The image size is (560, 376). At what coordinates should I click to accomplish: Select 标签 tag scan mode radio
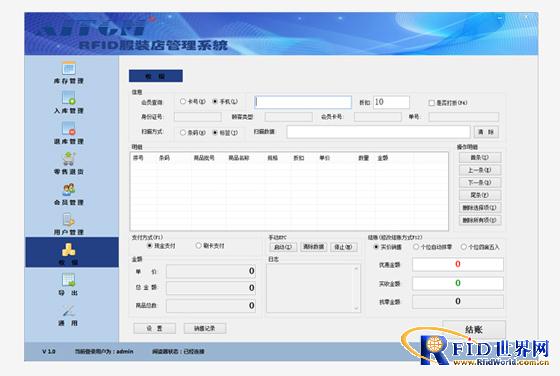coord(215,132)
